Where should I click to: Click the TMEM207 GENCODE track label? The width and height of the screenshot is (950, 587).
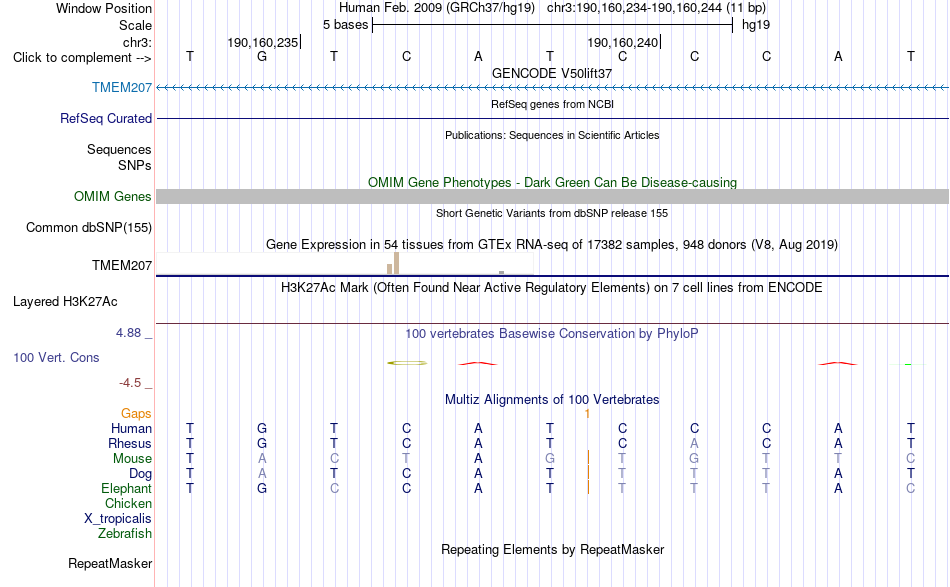[122, 87]
